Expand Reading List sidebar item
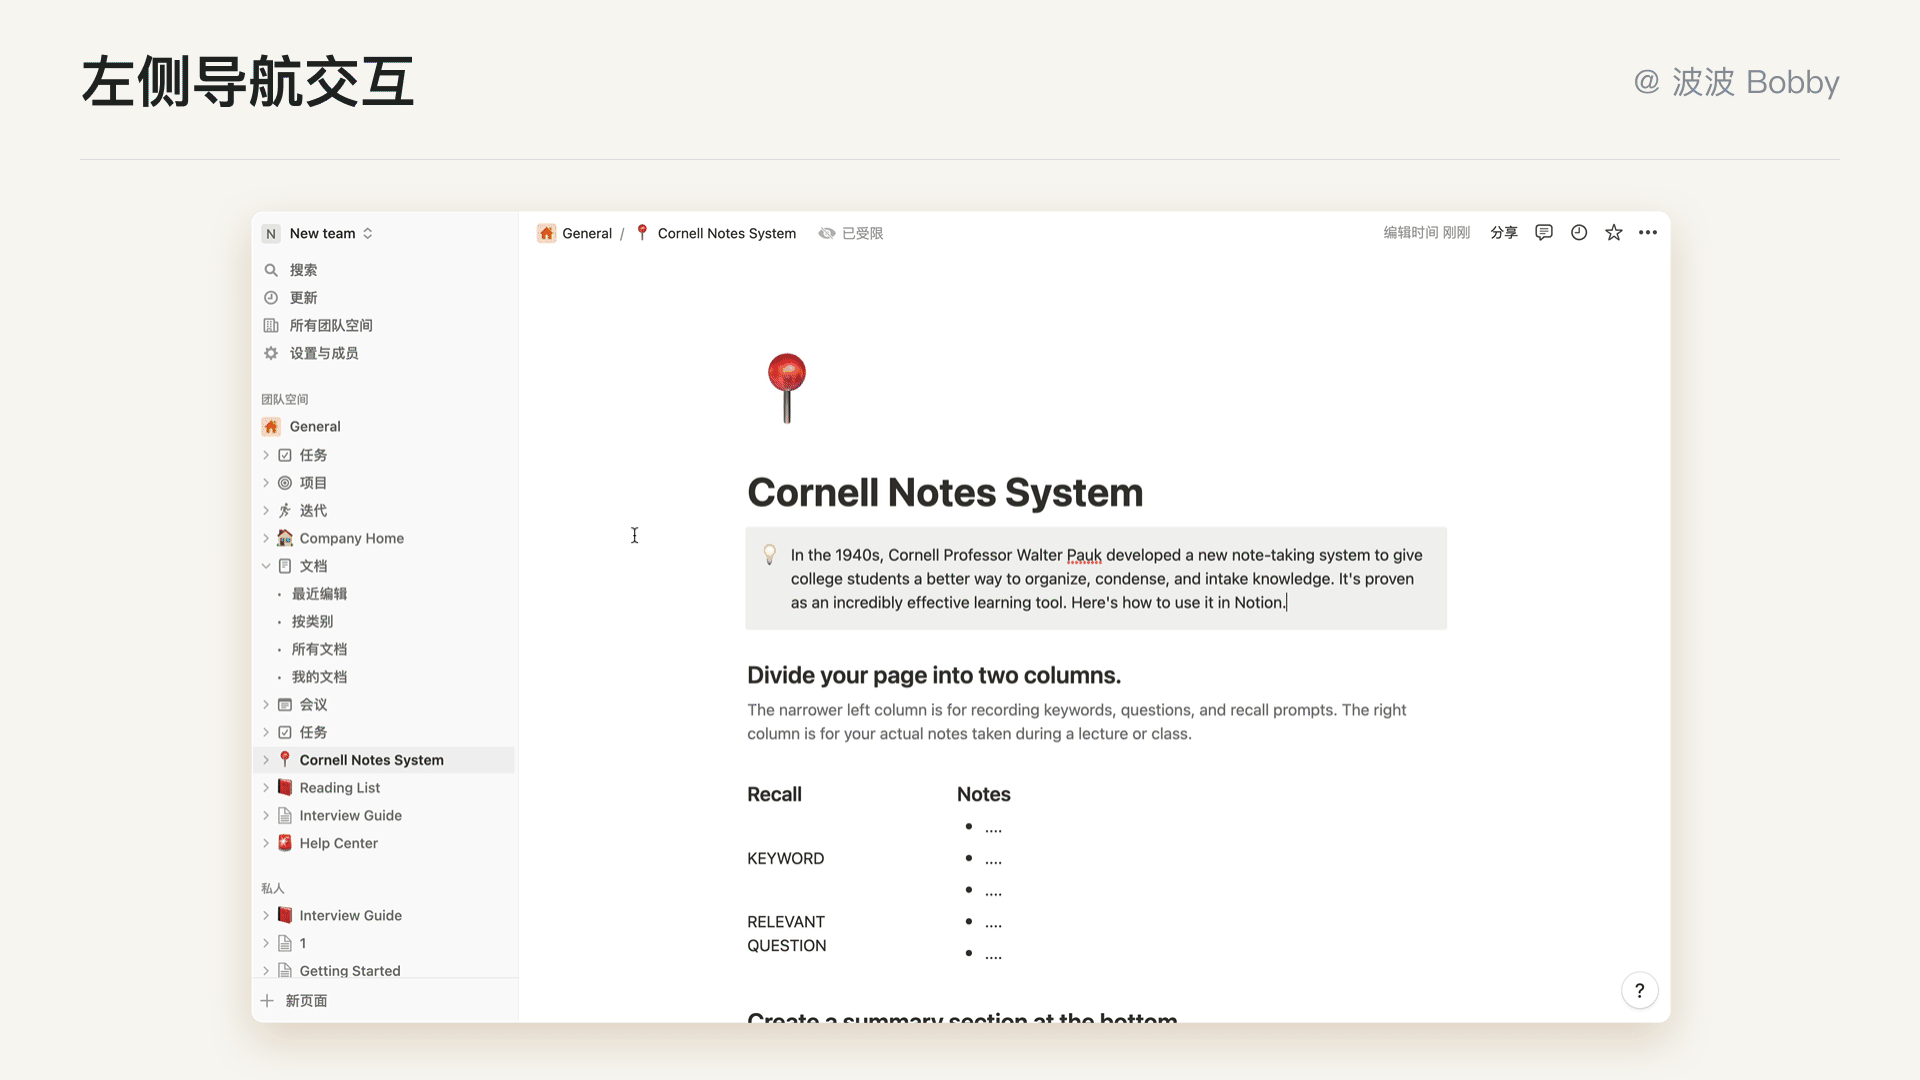Screen dimensions: 1920x1080 [266, 788]
